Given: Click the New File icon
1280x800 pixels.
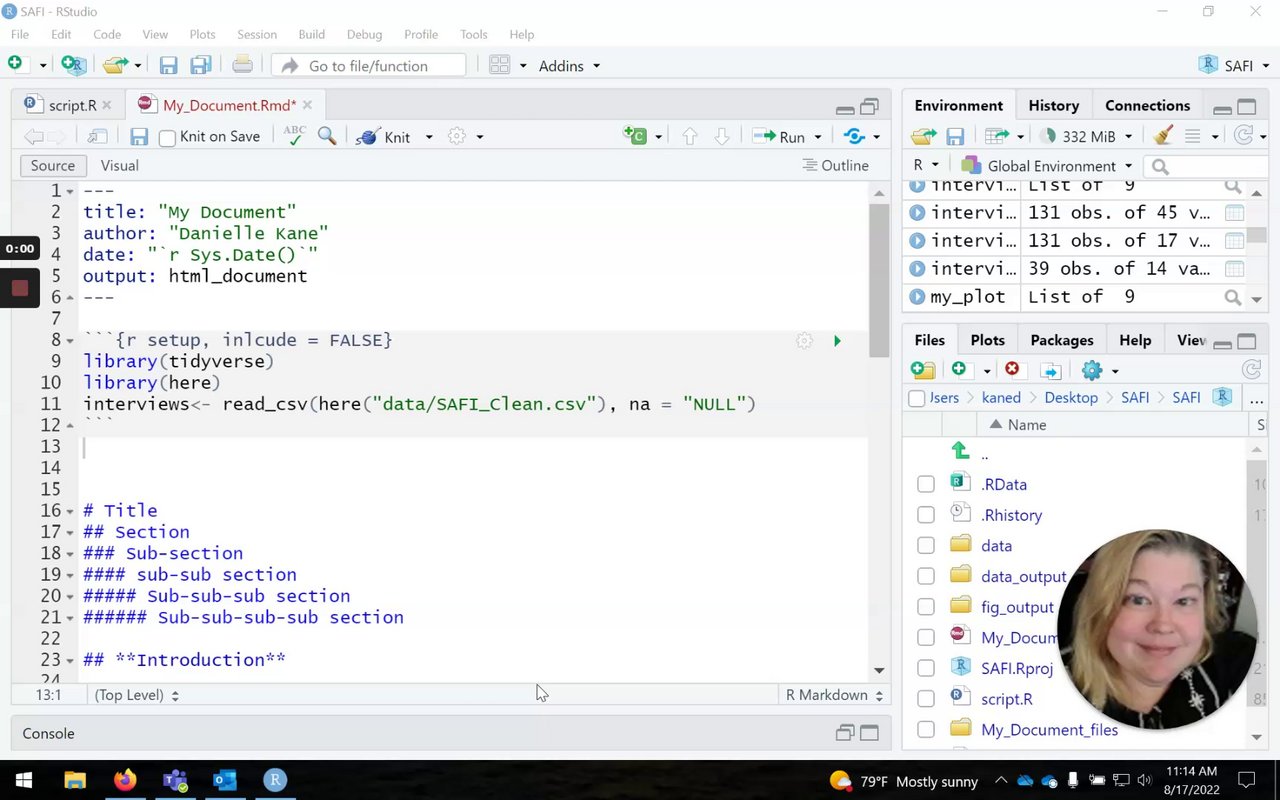Looking at the screenshot, I should pos(15,64).
